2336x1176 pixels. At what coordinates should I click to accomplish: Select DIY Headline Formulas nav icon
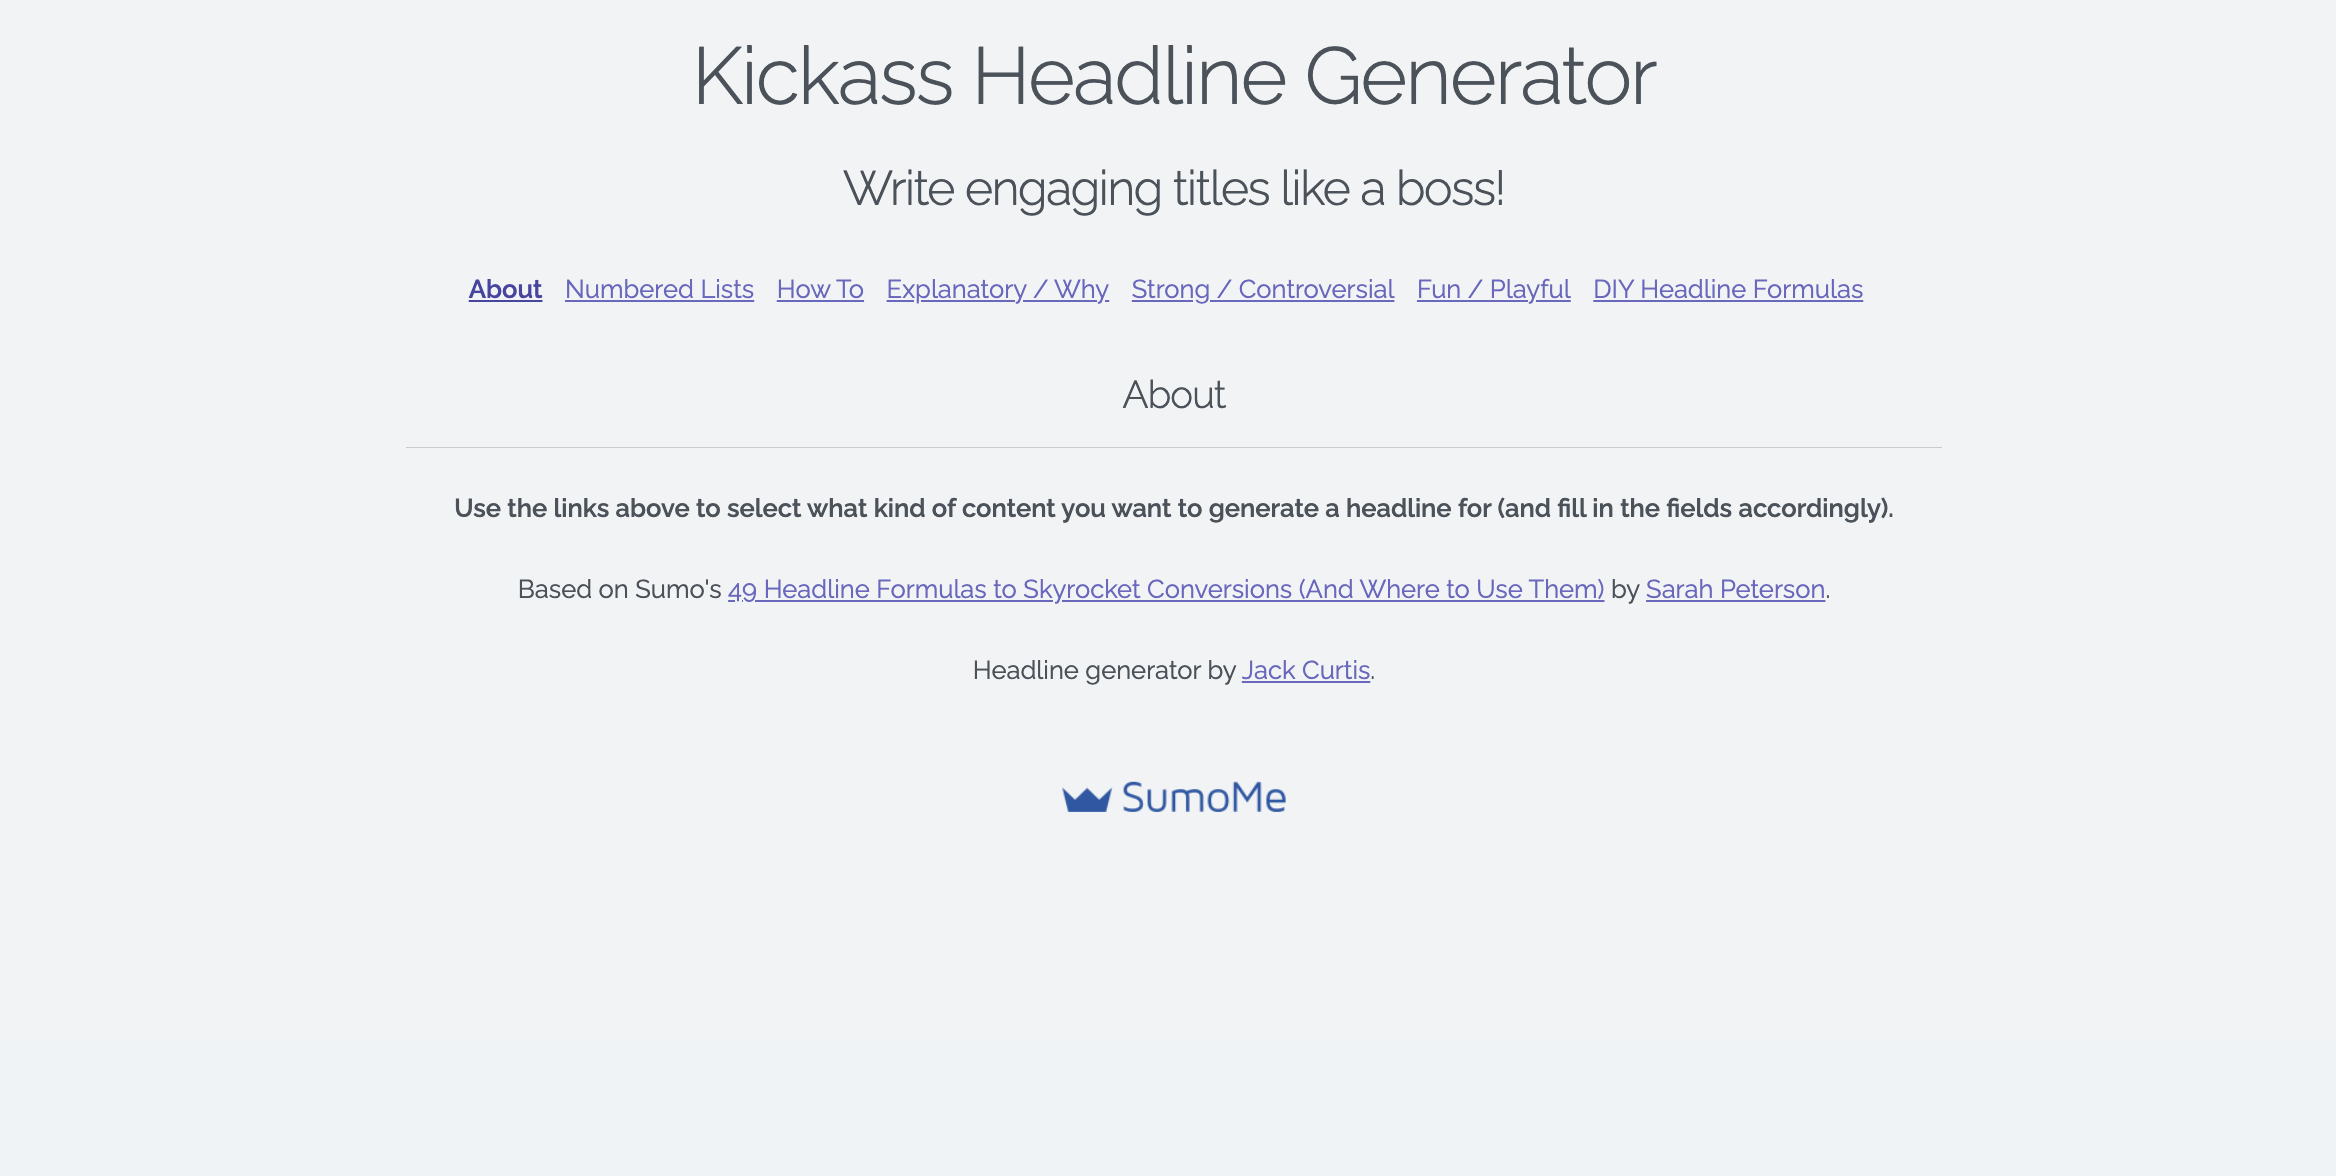pos(1729,290)
